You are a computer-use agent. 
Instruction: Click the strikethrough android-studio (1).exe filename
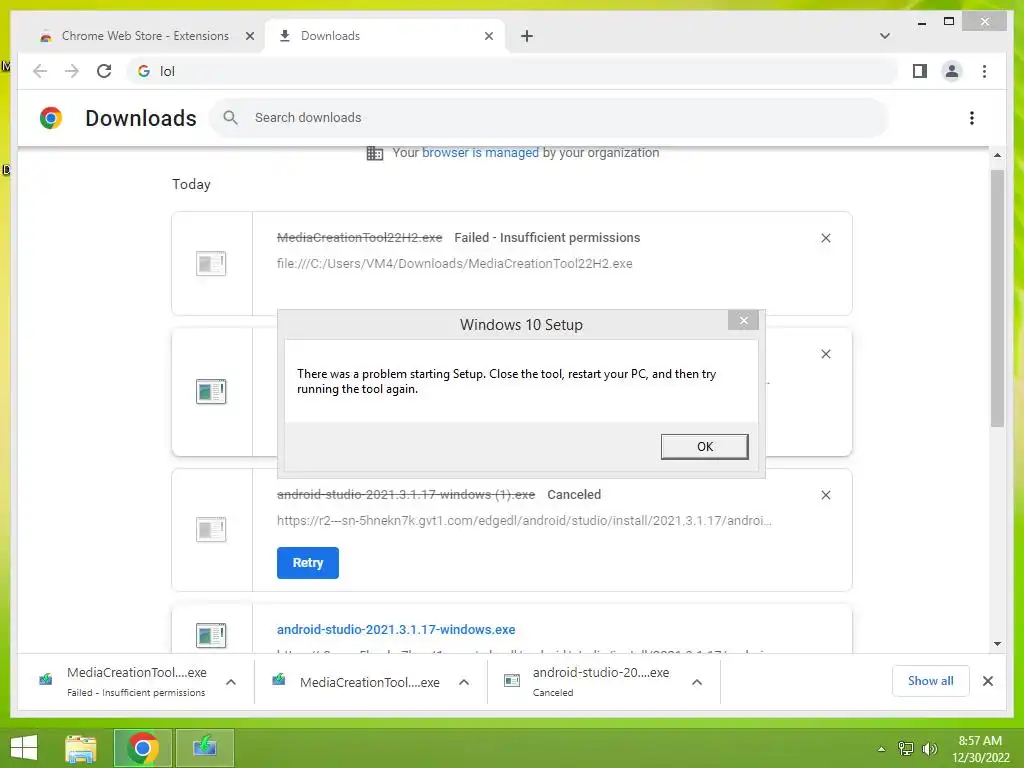pyautogui.click(x=406, y=494)
